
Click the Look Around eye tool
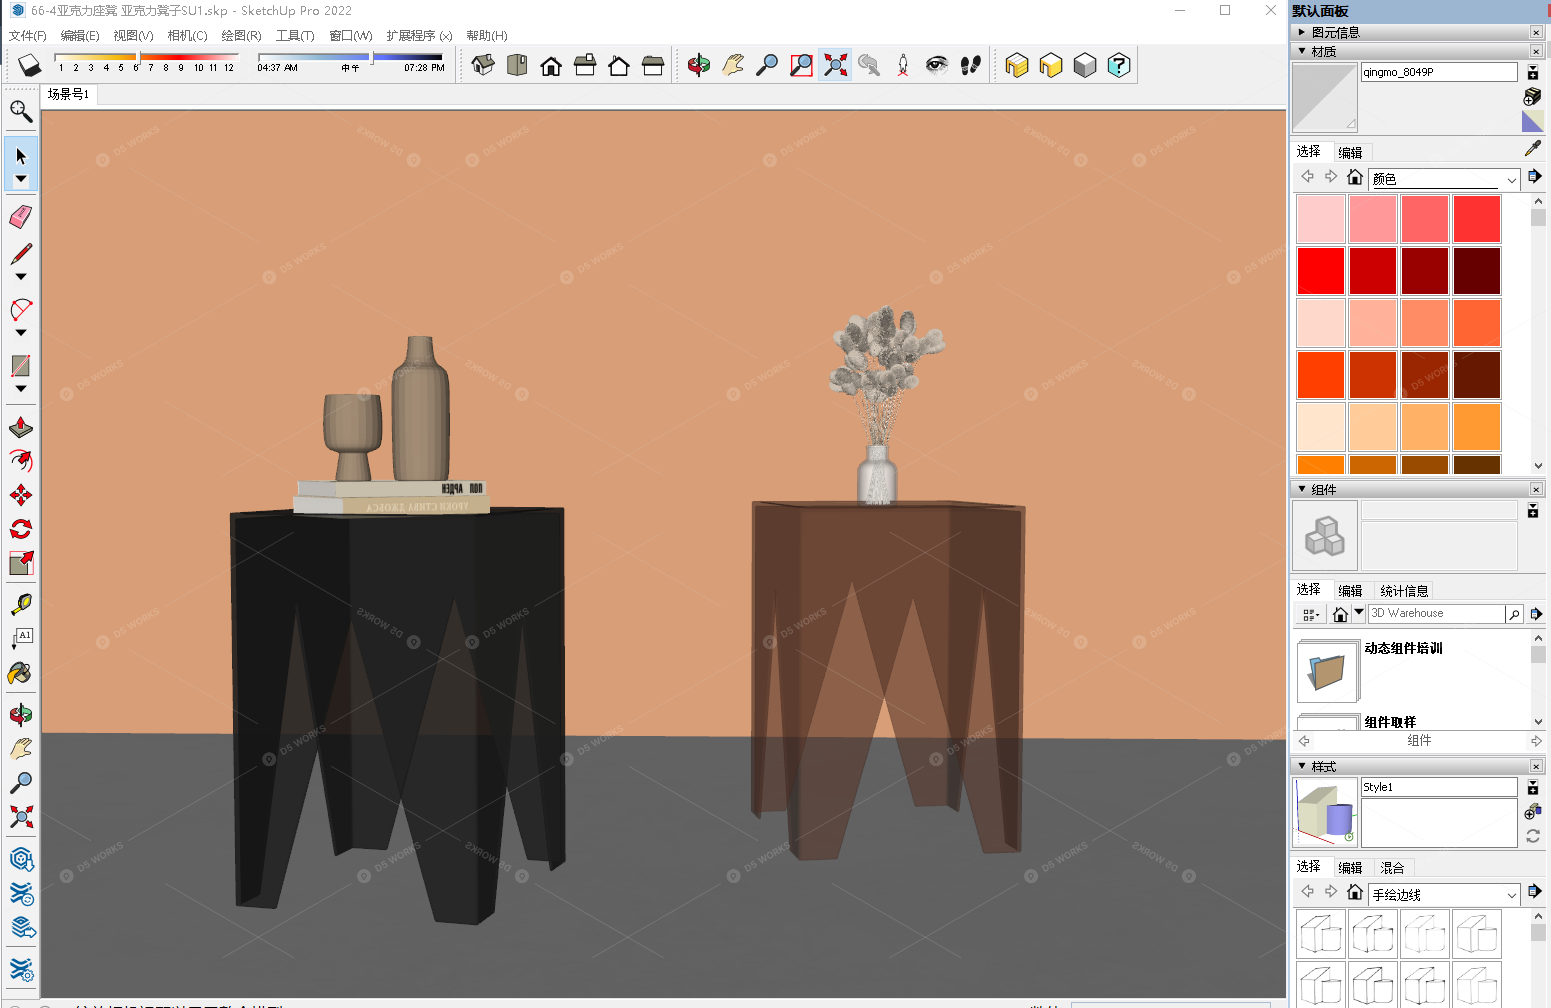point(937,65)
